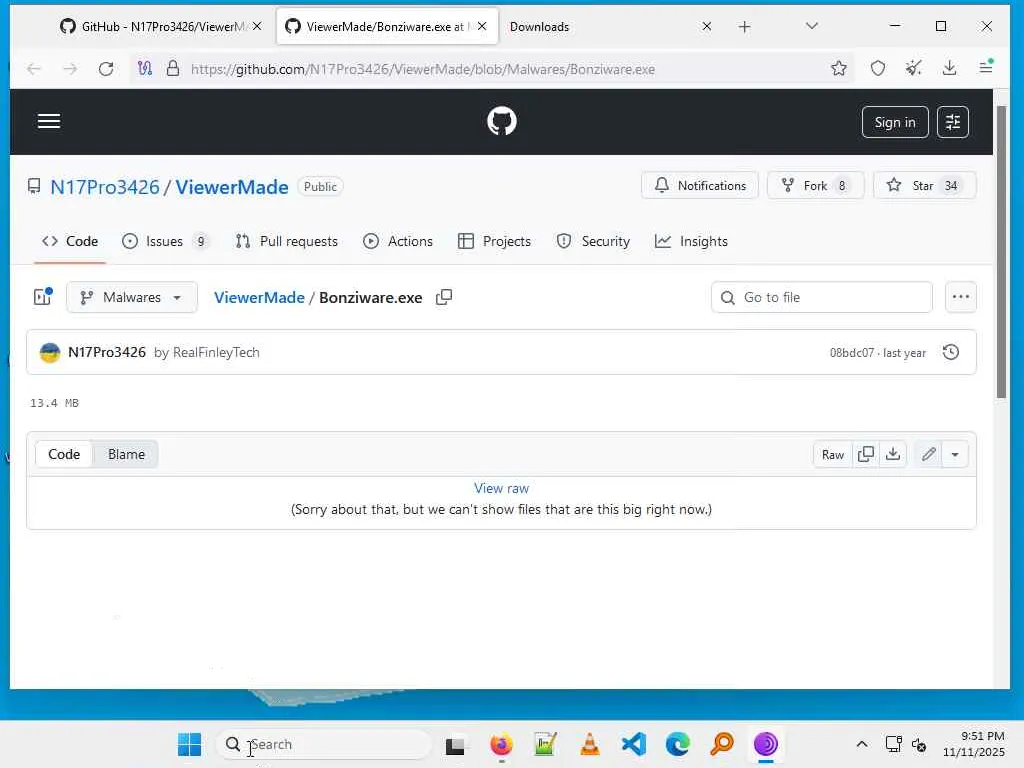Copy file path icon next to Bonziware.exe
Image resolution: width=1024 pixels, height=768 pixels.
(x=444, y=297)
